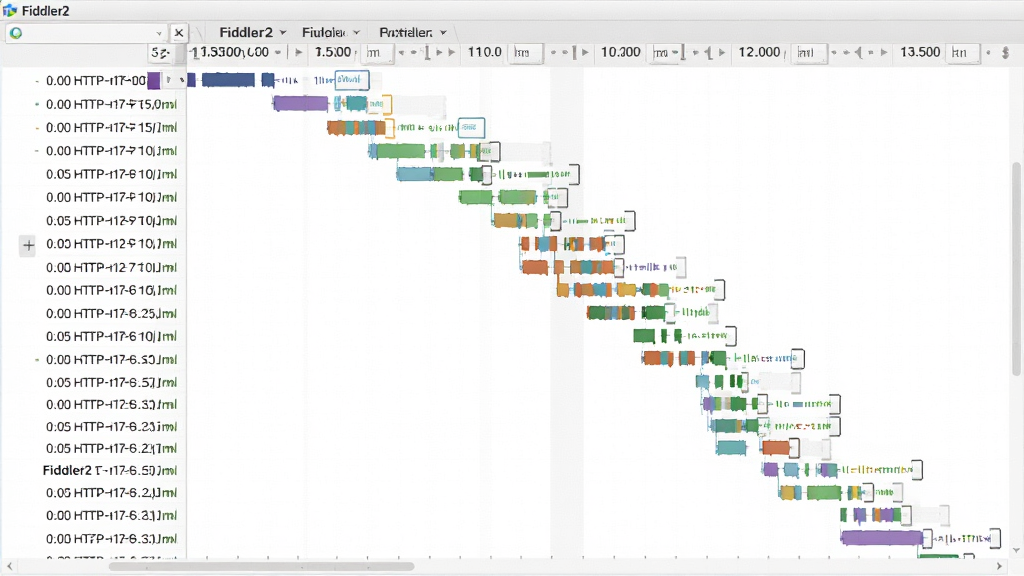
Task: Collapse the first 0.00 HTTP-117-00 row marker
Action: (x=37, y=81)
